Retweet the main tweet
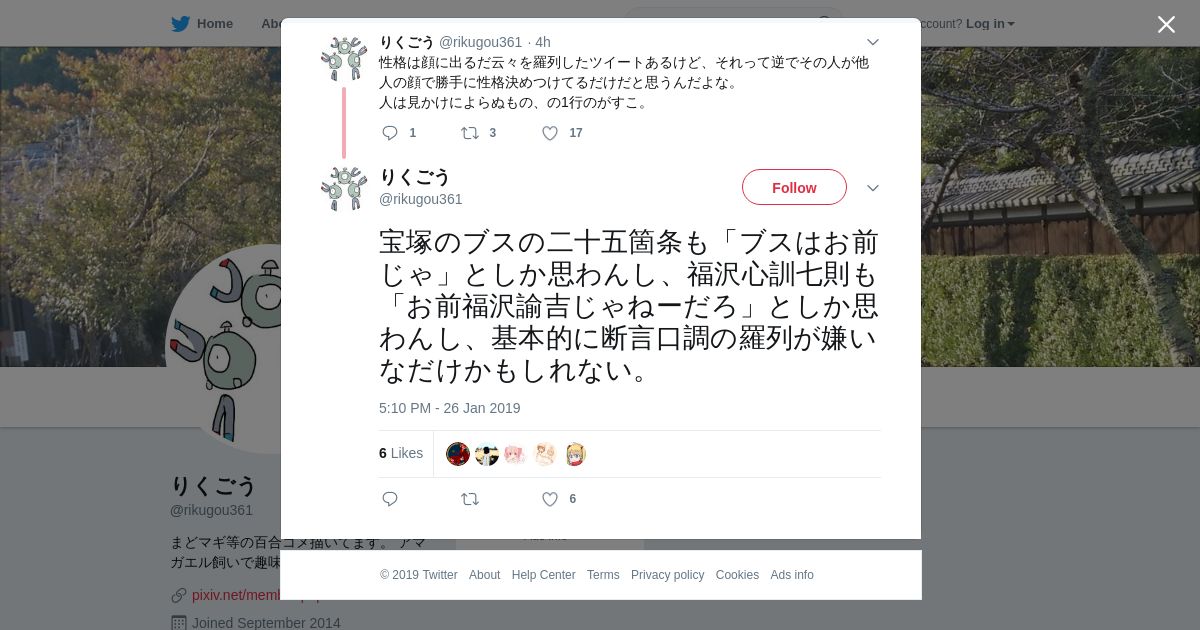Viewport: 1200px width, 630px height. pyautogui.click(x=469, y=499)
